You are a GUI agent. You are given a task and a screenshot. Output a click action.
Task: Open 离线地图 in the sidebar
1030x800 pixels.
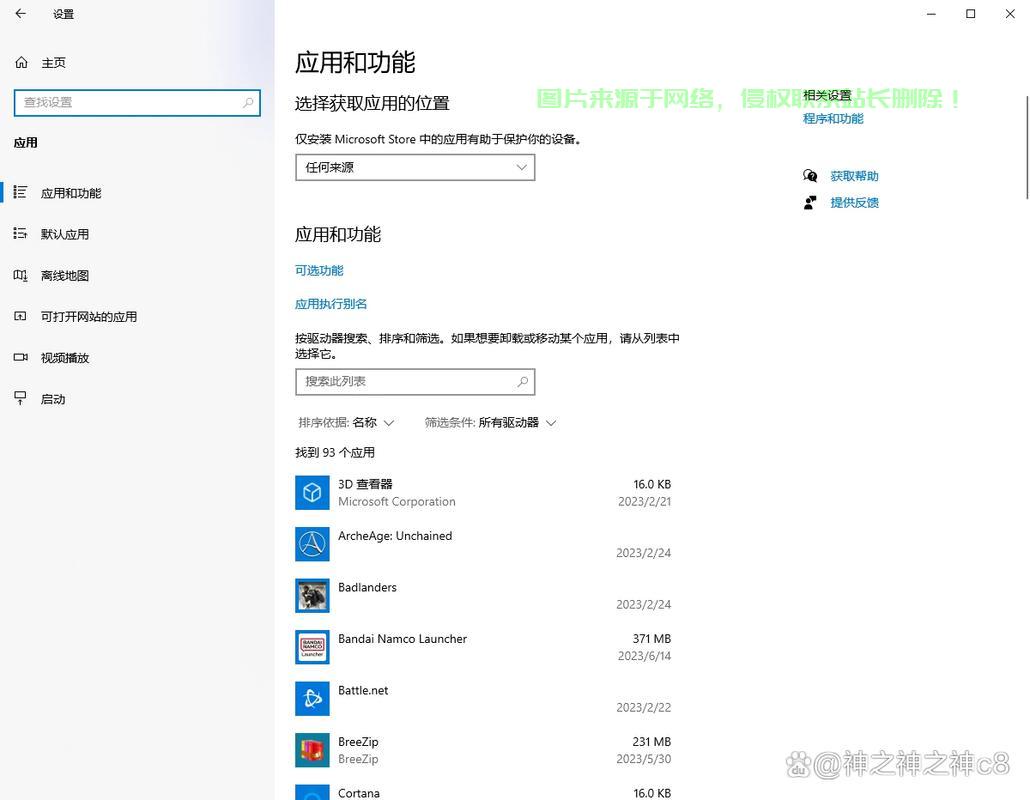click(65, 276)
